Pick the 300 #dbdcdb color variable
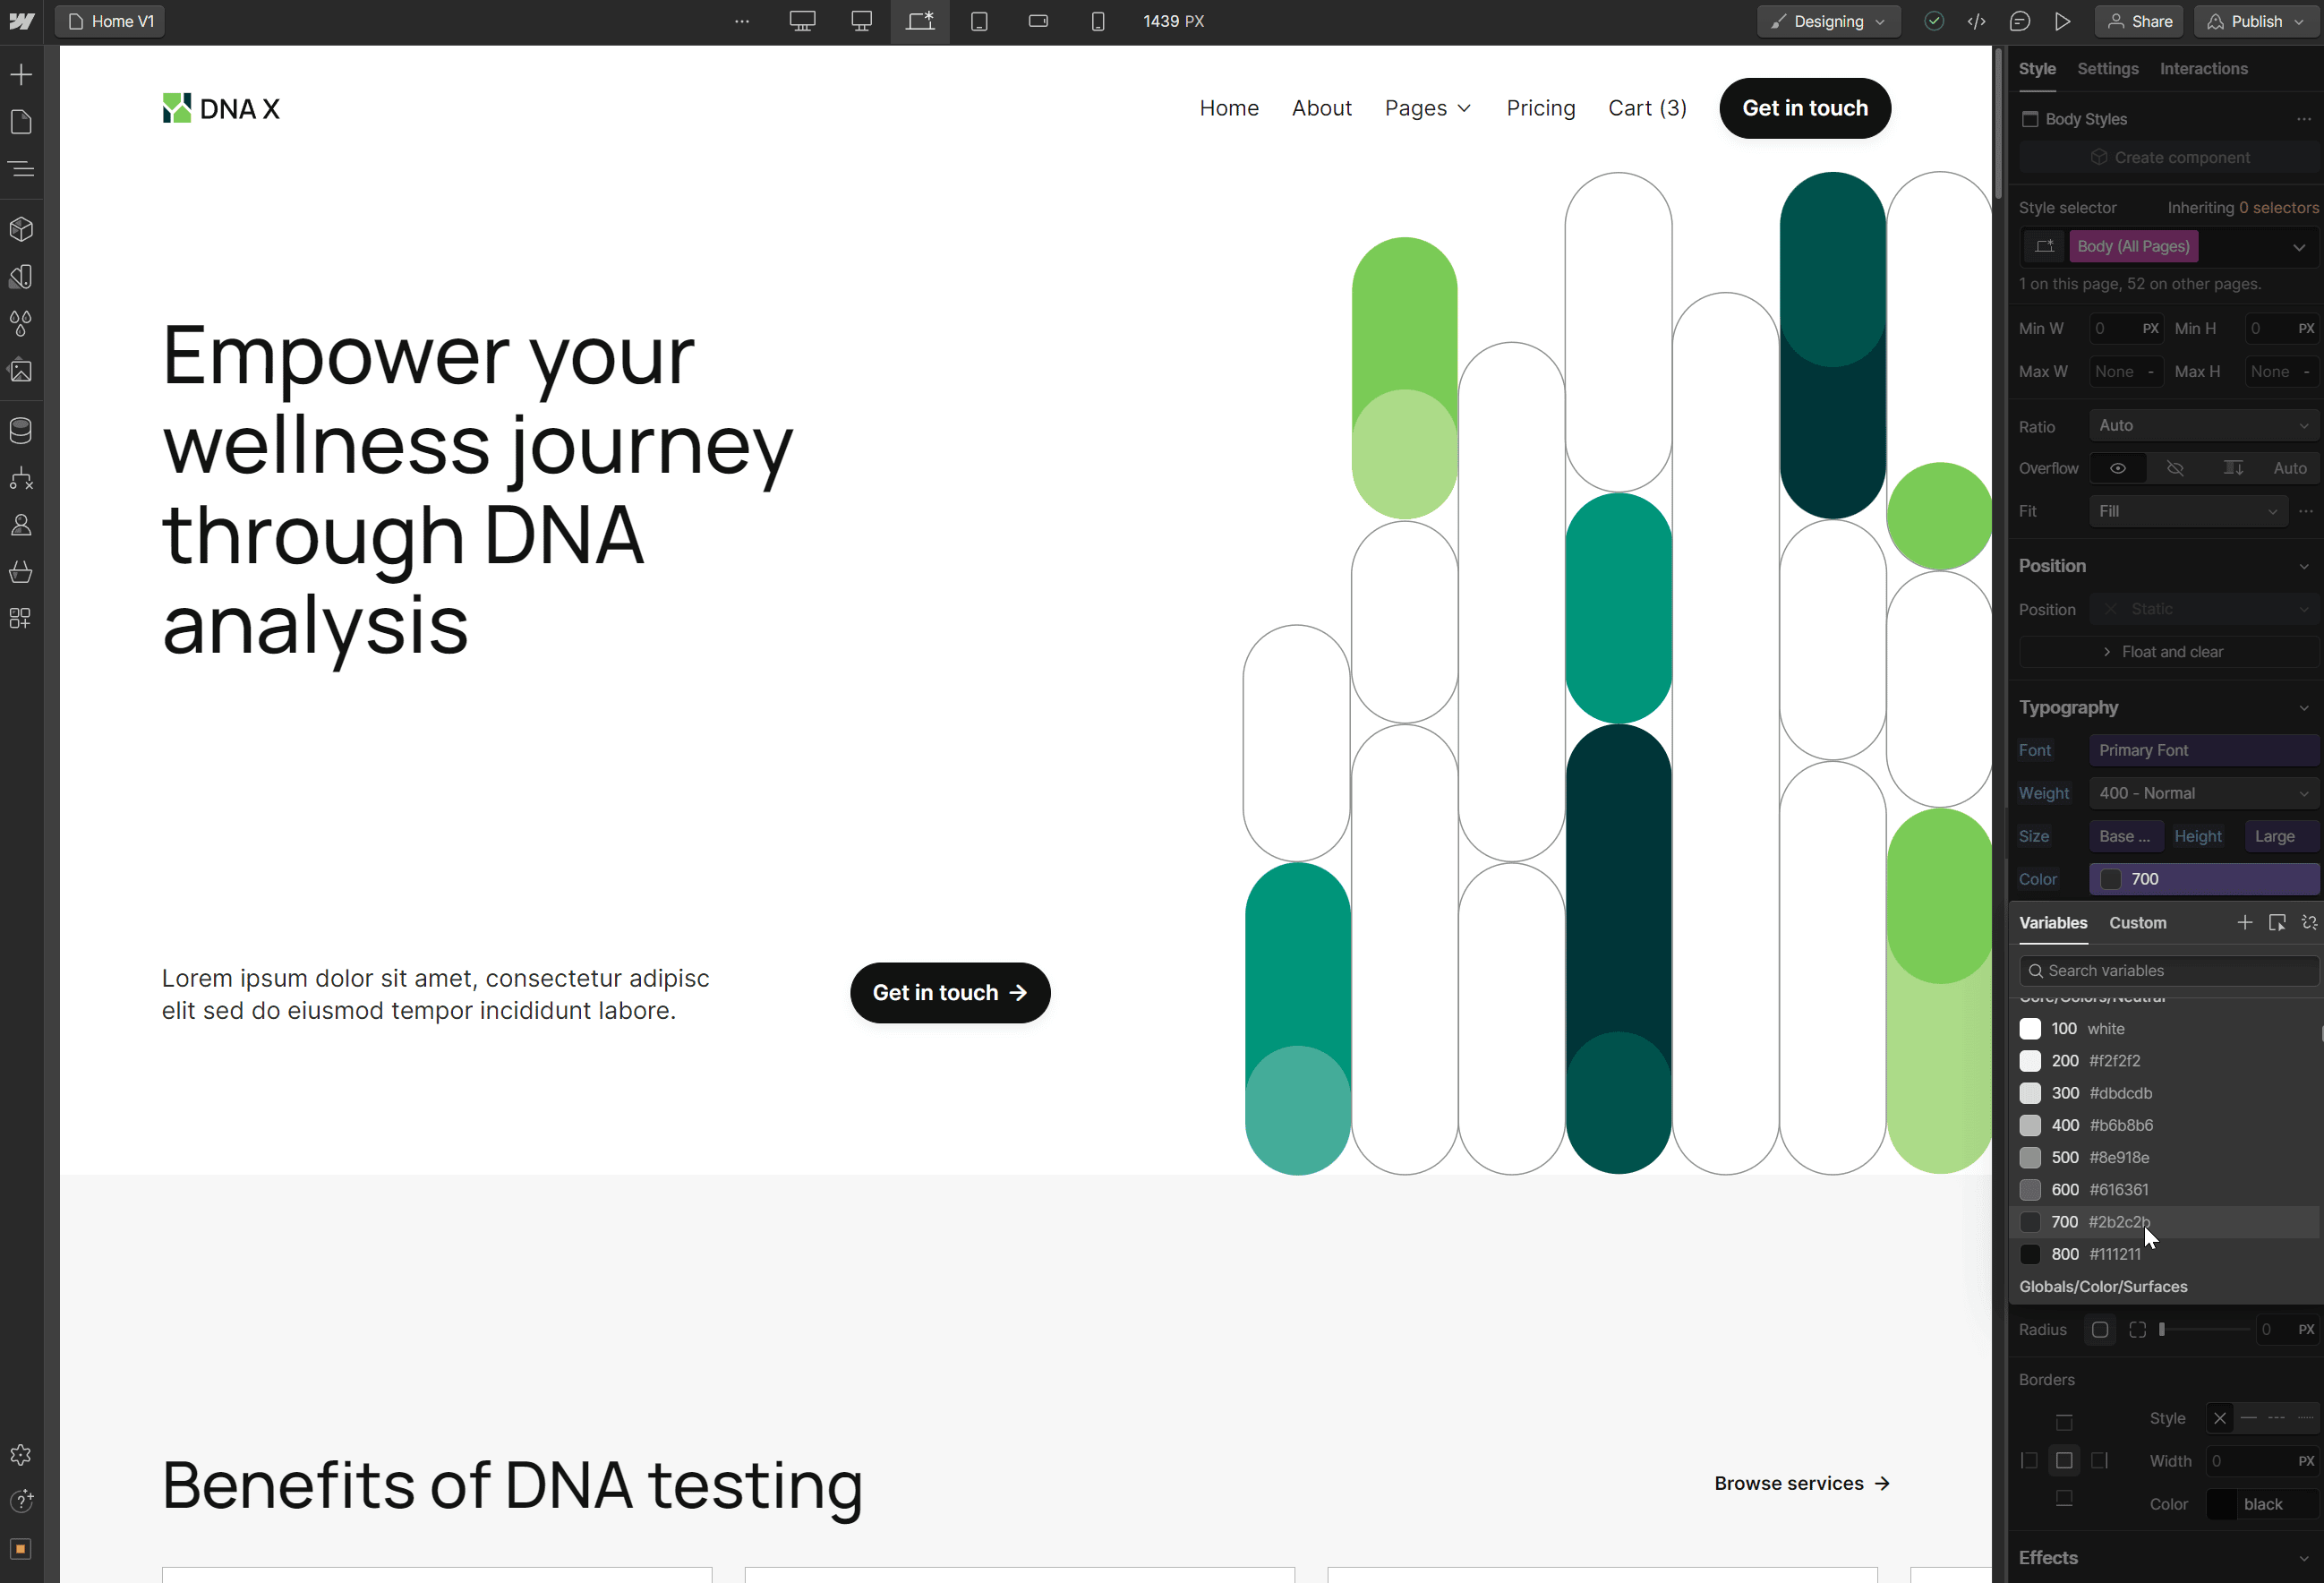Image resolution: width=2324 pixels, height=1583 pixels. (2163, 1093)
